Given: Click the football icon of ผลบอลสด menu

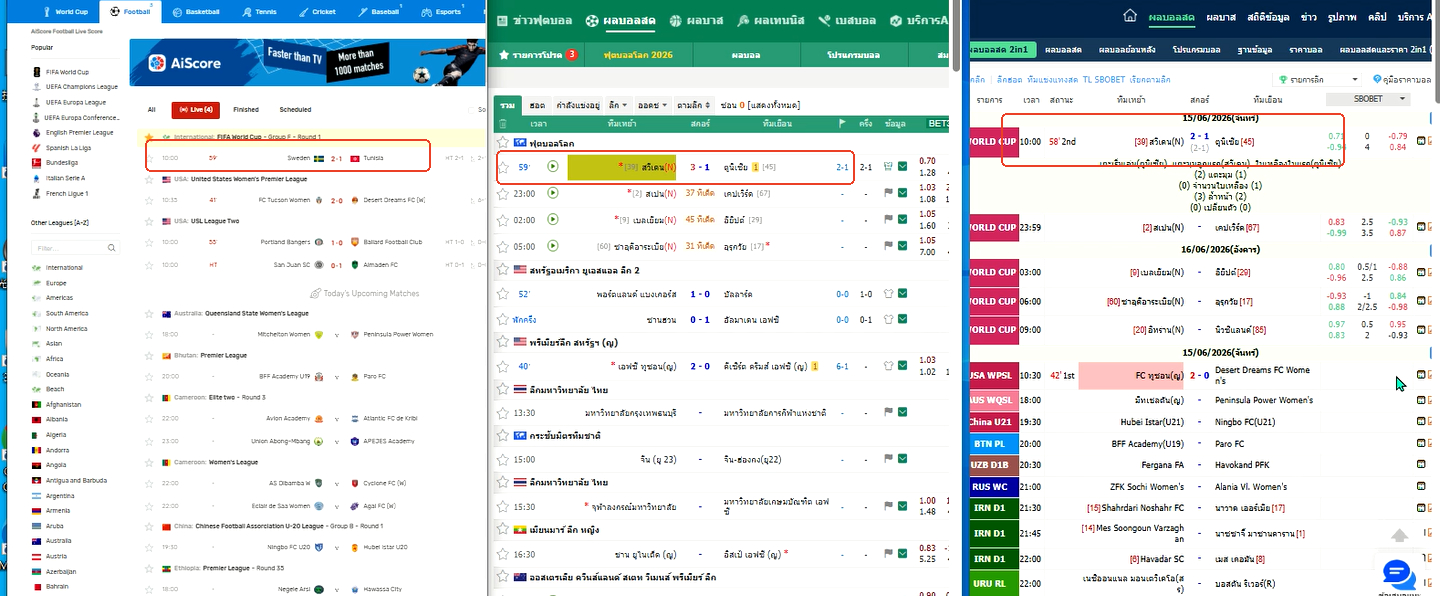Looking at the screenshot, I should point(593,20).
